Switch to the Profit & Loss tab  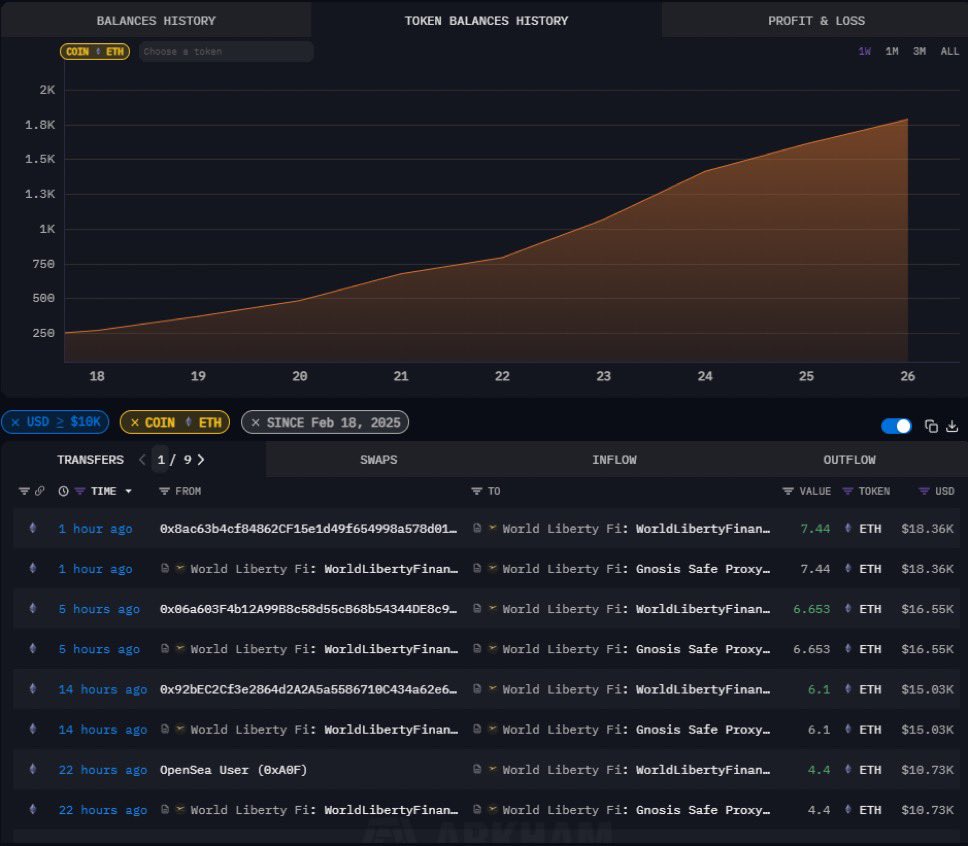816,20
